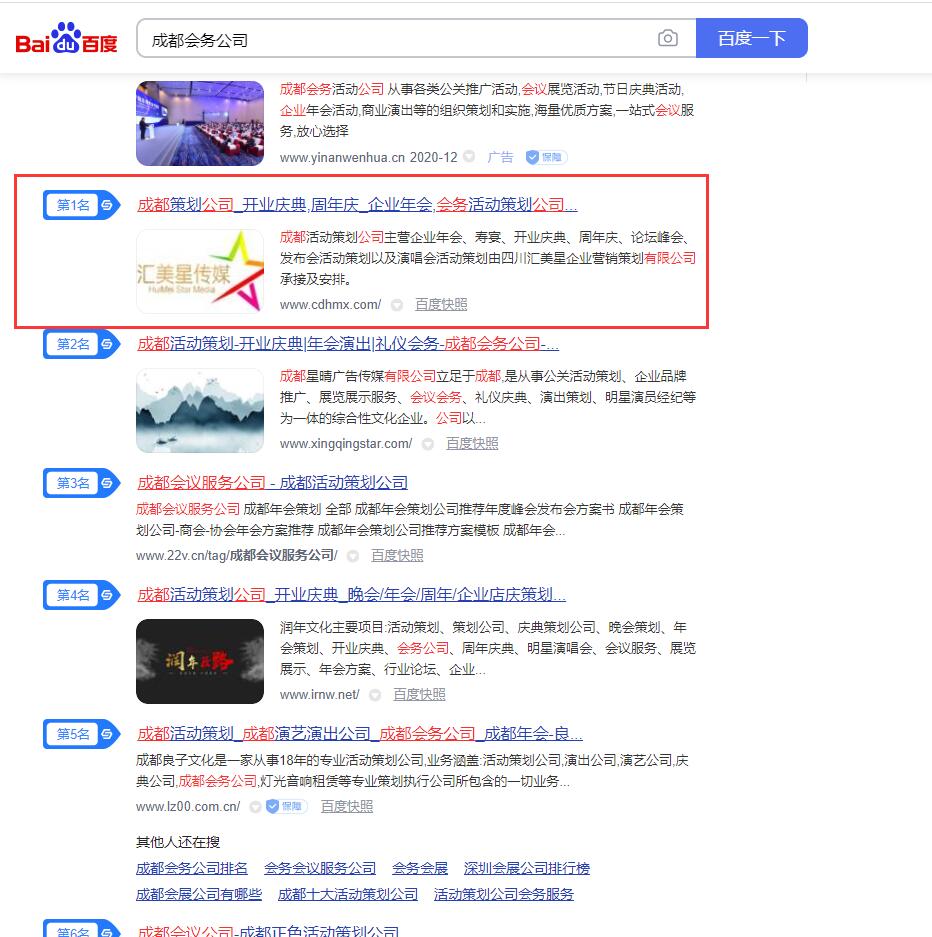Click 保障 badge beside yinanwenhua ad

pyautogui.click(x=546, y=157)
